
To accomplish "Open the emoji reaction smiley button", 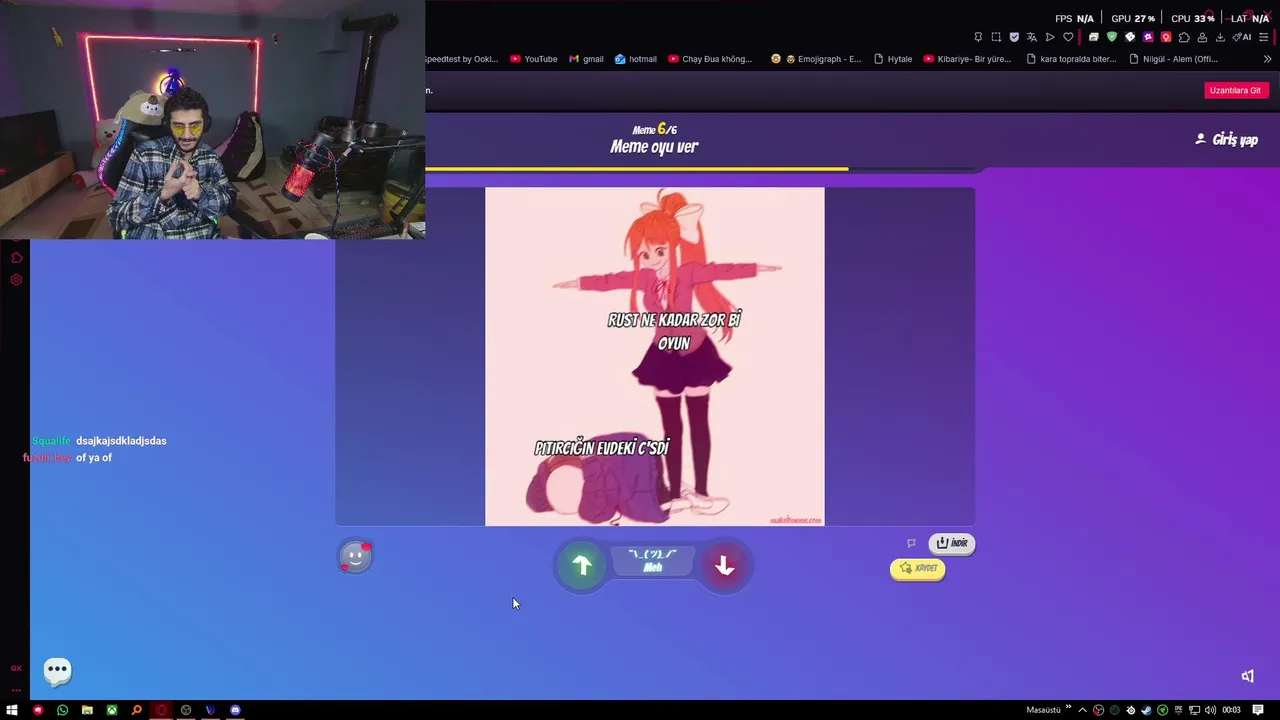I will 355,556.
